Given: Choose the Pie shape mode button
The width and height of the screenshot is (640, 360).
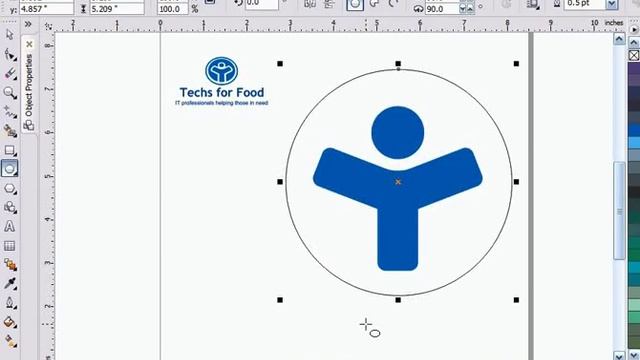Looking at the screenshot, I should pyautogui.click(x=374, y=4).
